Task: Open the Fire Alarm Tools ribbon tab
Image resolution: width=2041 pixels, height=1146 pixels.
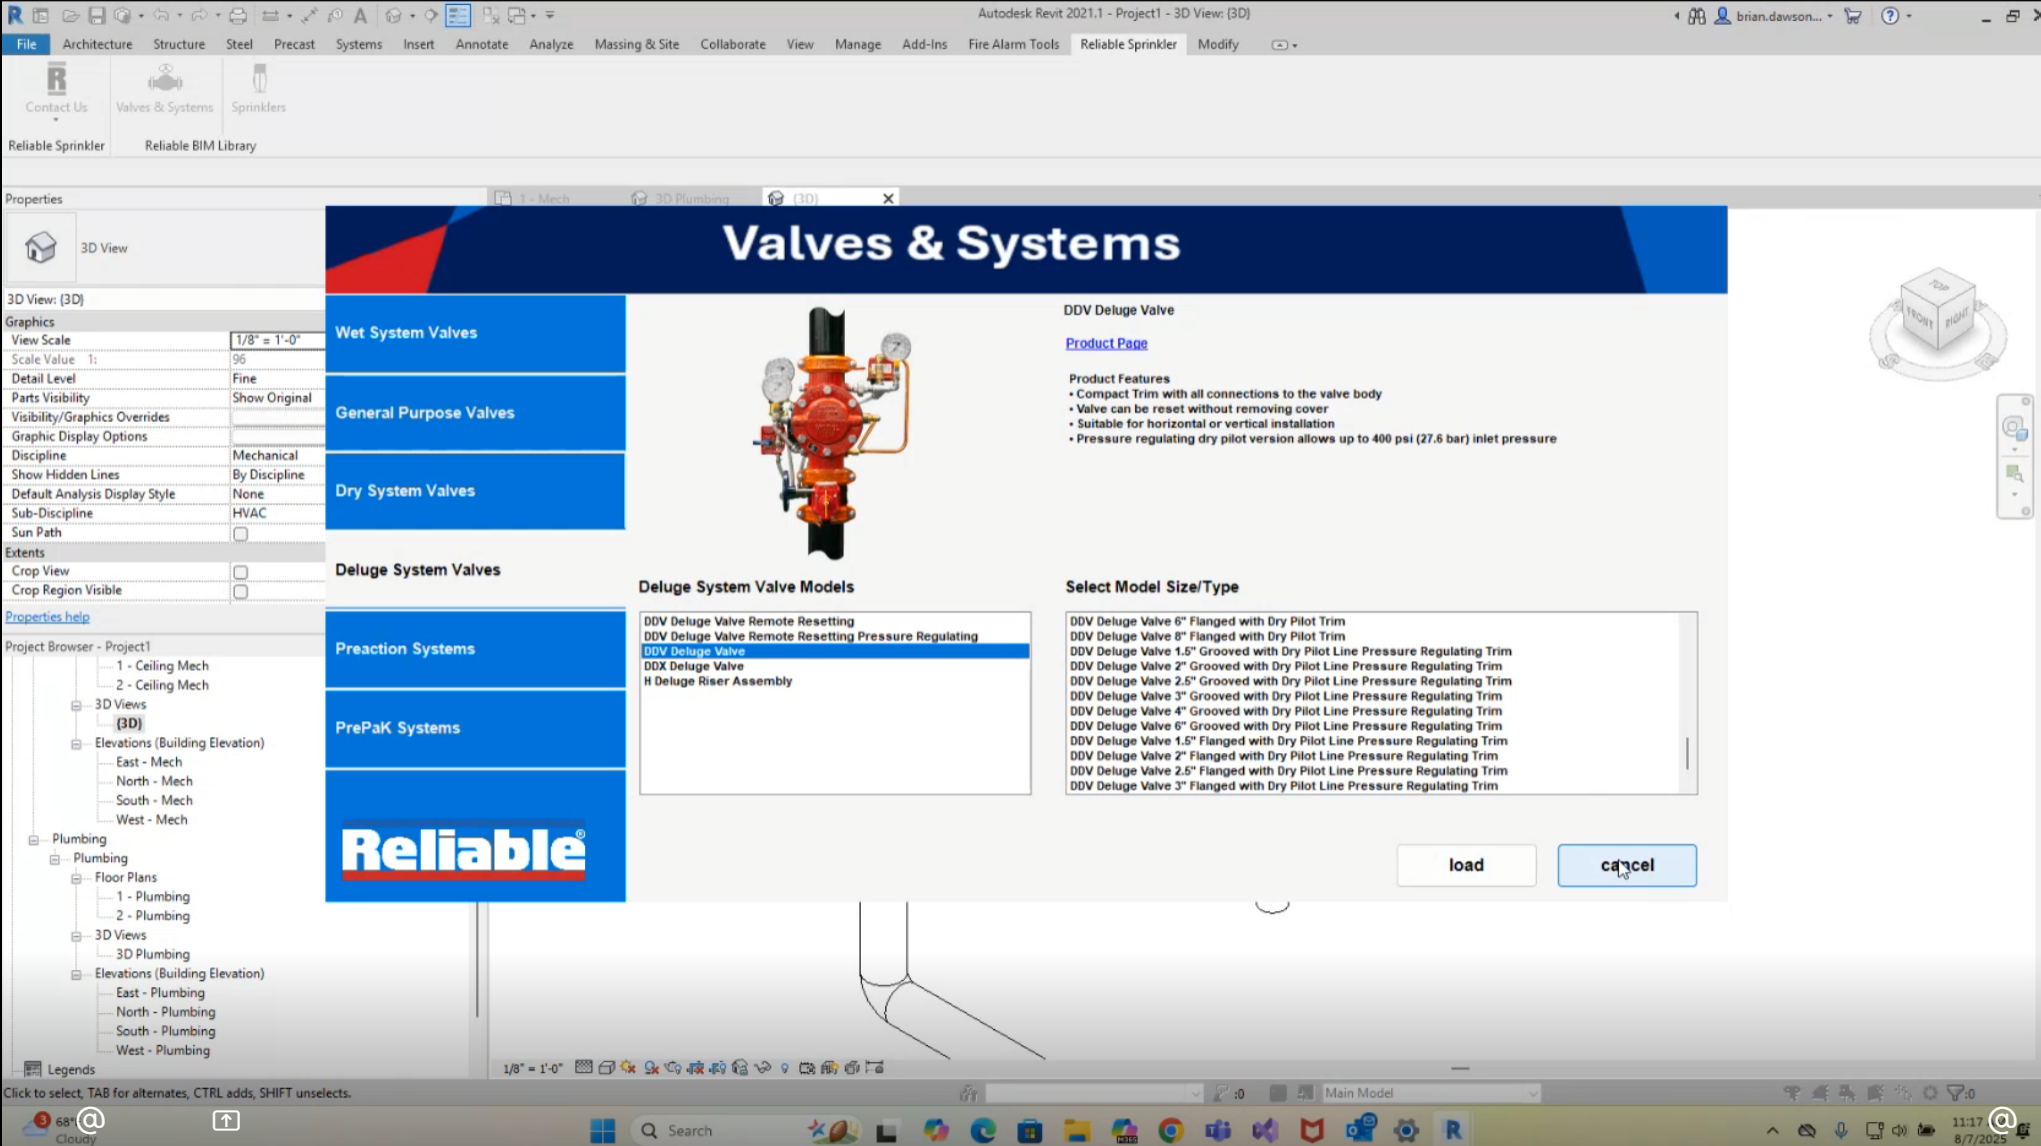Action: click(1013, 44)
